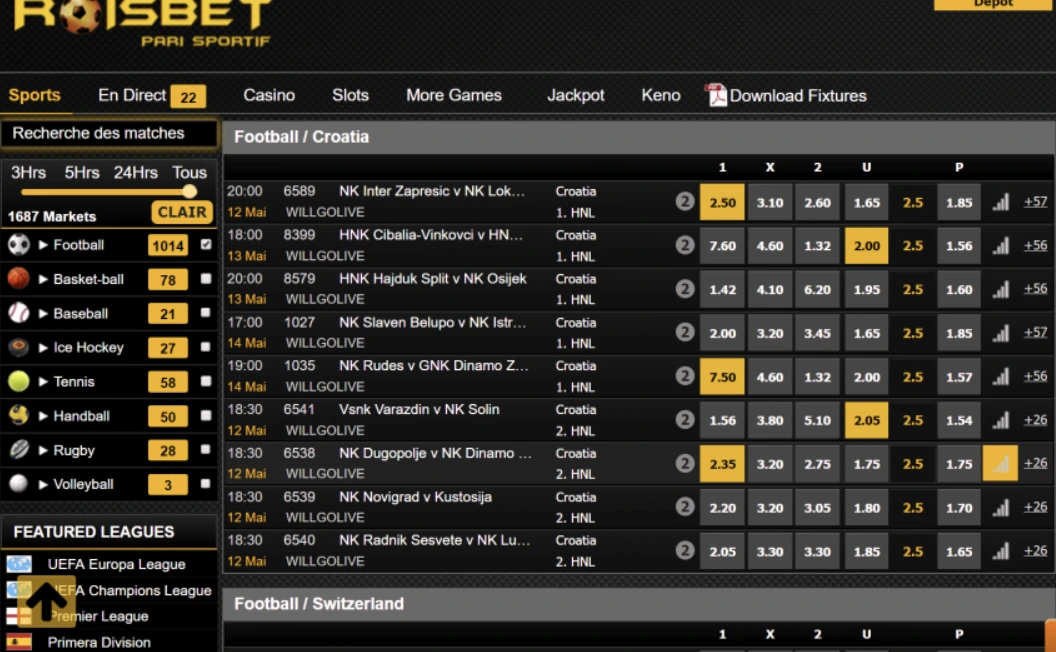Tick the Volleyball checkbox
This screenshot has width=1056, height=652.
tap(206, 484)
